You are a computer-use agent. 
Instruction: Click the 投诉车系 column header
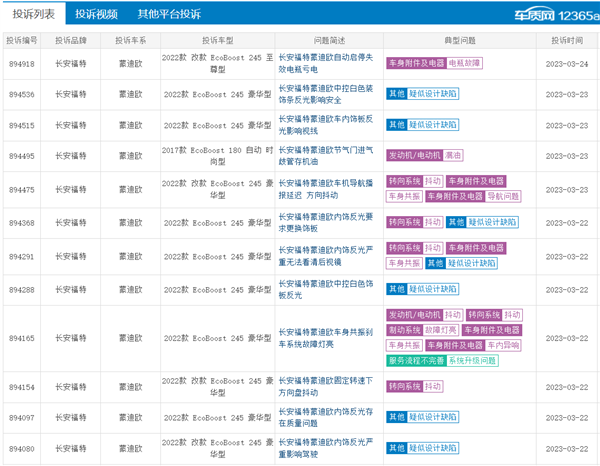click(130, 41)
